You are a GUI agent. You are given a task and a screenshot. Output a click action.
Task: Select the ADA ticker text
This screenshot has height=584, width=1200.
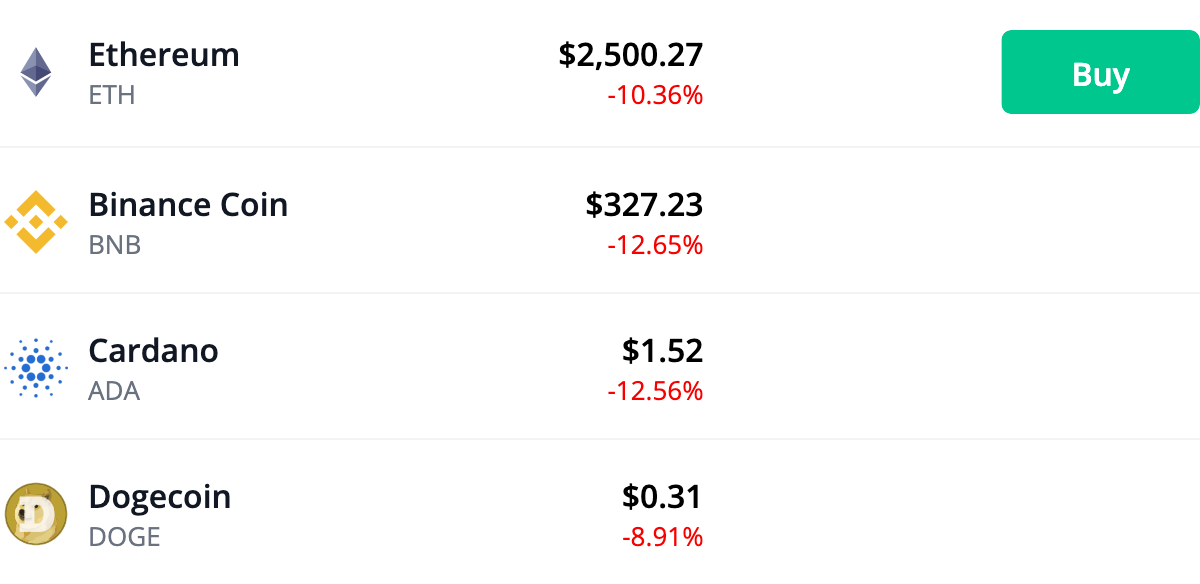114,391
